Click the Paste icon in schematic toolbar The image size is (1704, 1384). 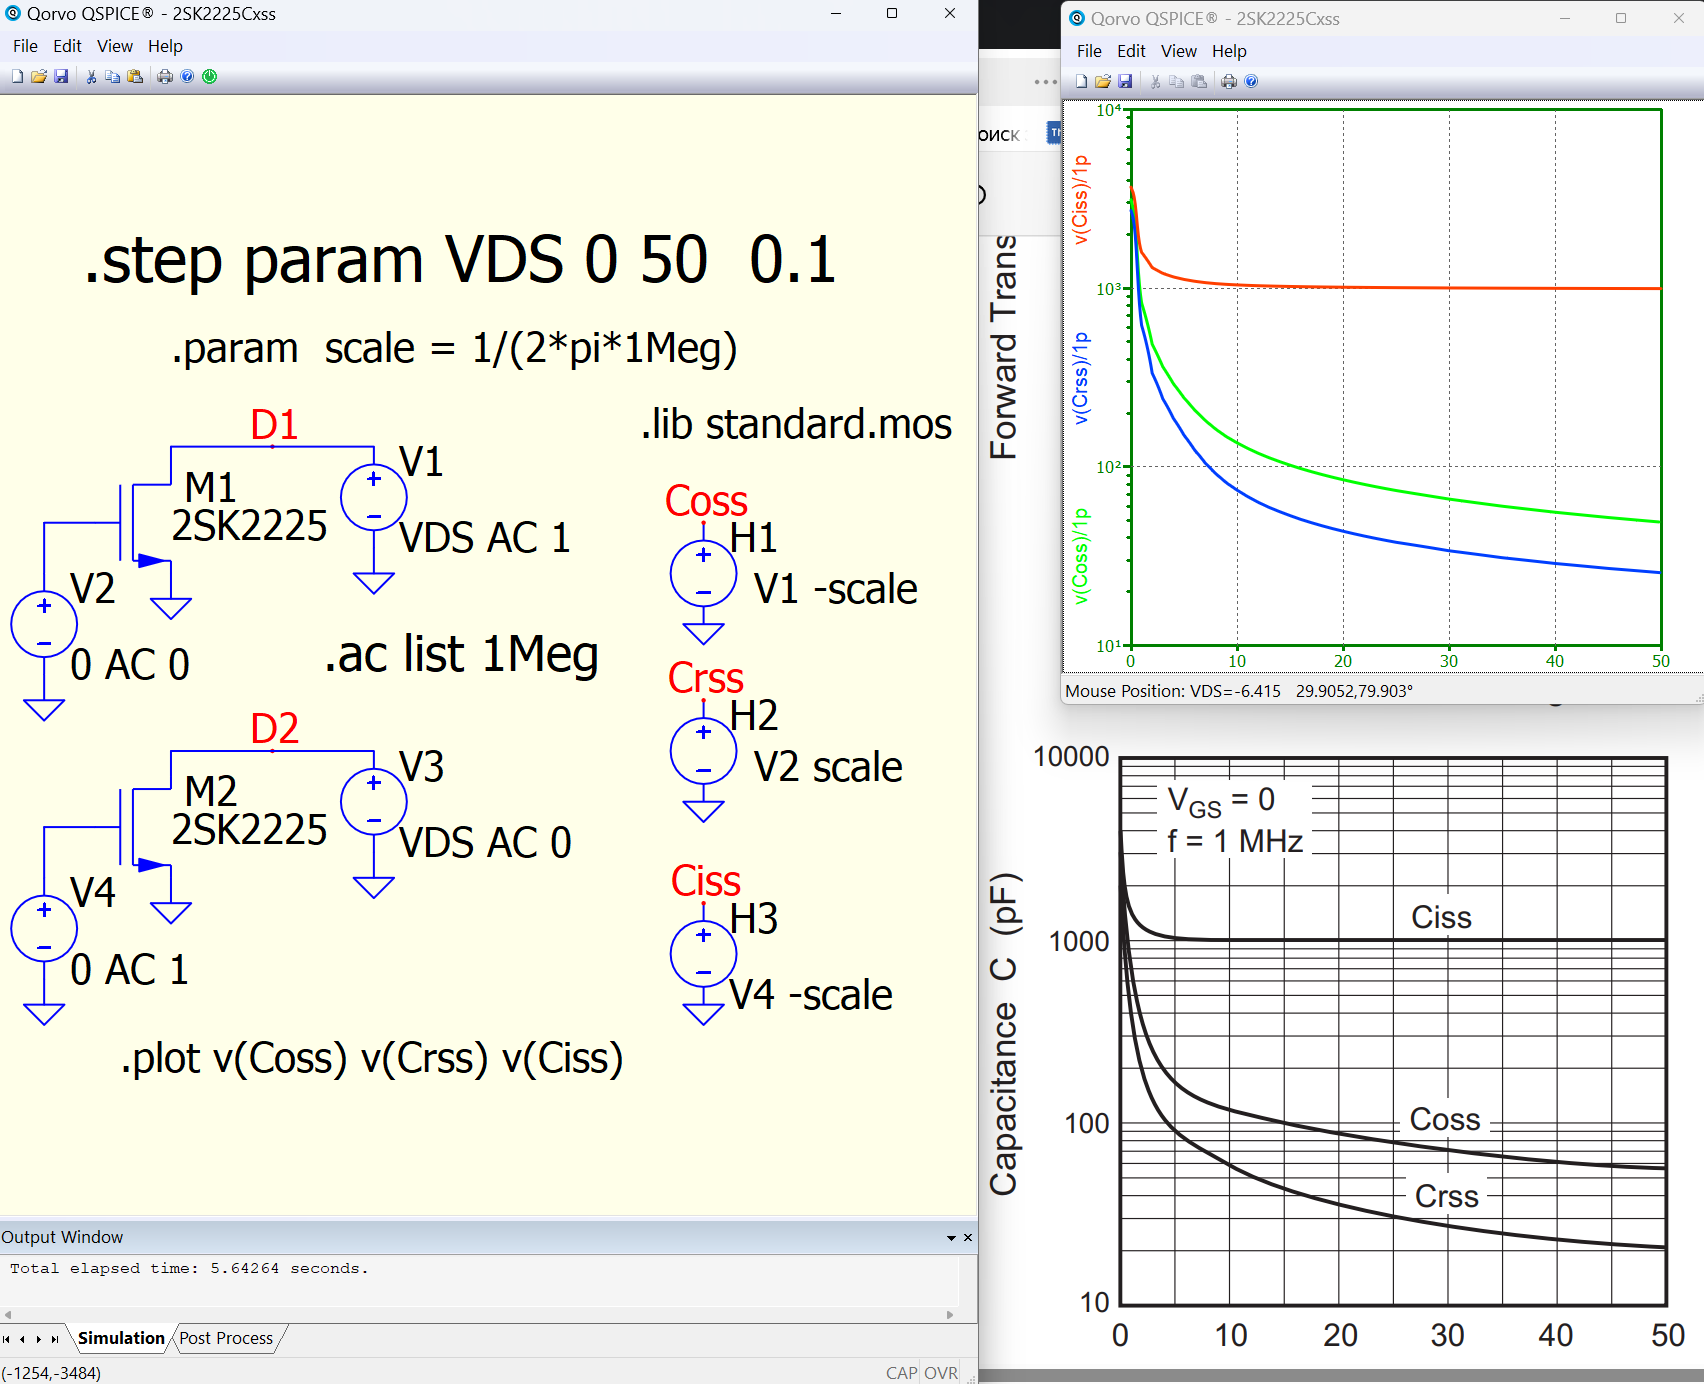tap(135, 77)
